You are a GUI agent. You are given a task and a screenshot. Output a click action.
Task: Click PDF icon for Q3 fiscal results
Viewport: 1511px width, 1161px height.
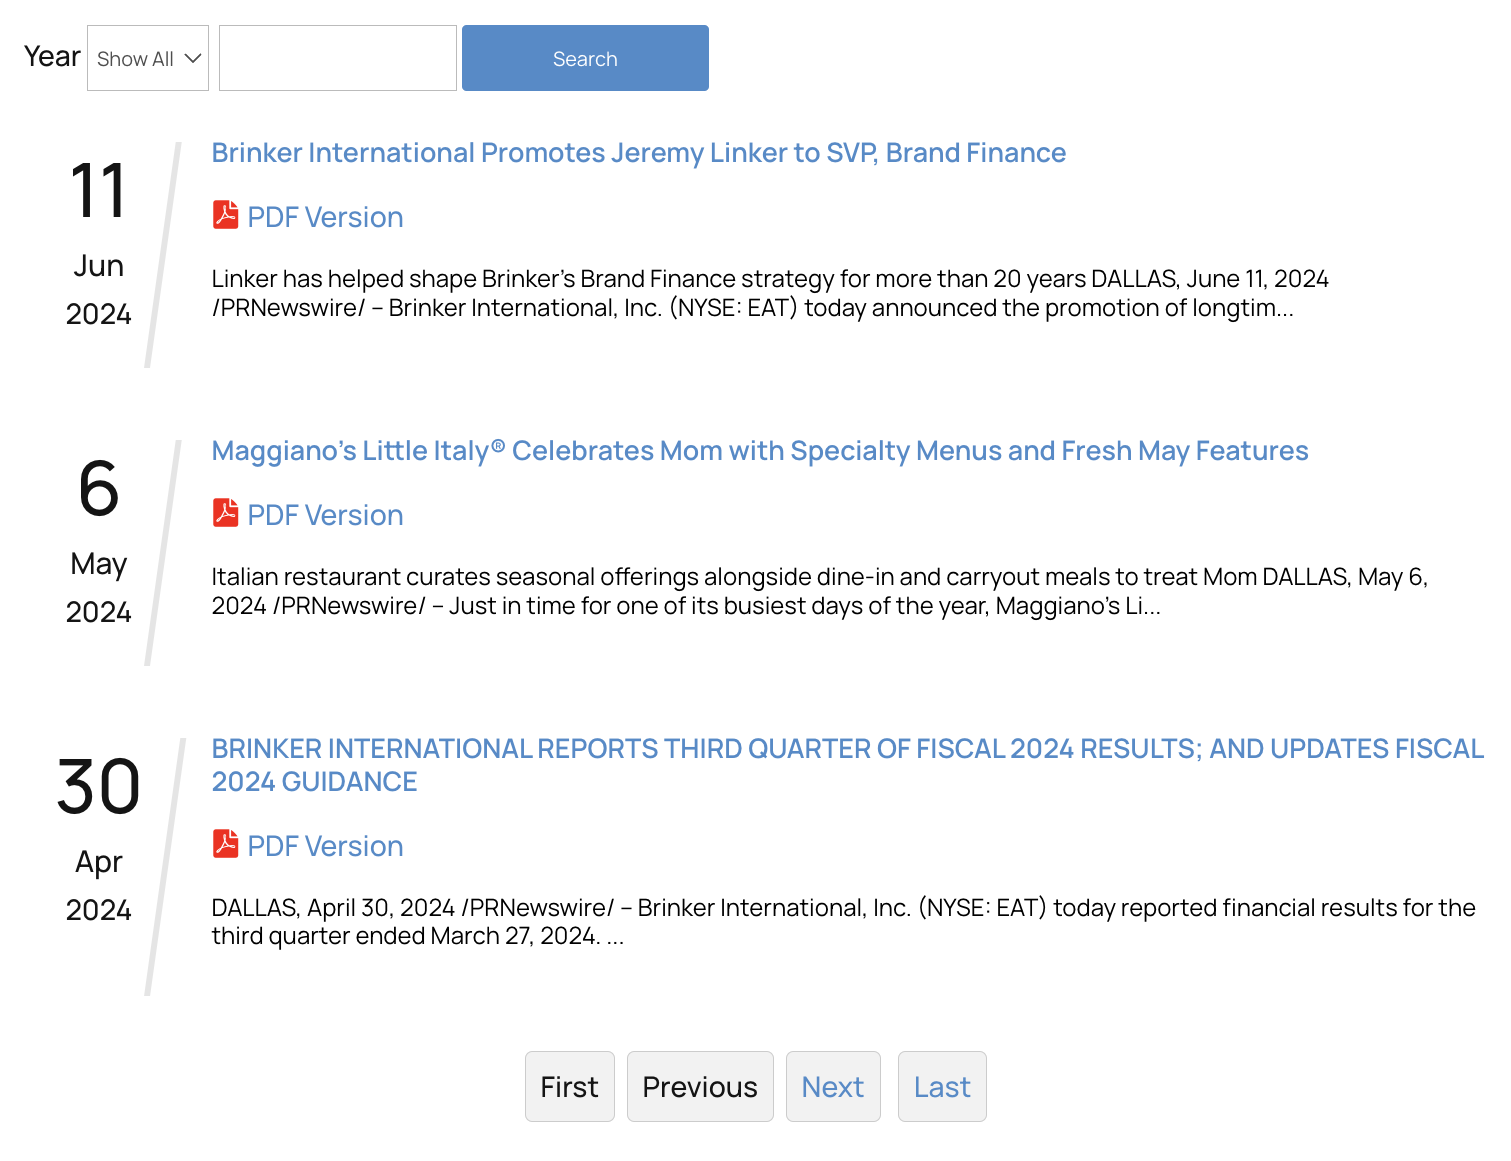(x=225, y=845)
